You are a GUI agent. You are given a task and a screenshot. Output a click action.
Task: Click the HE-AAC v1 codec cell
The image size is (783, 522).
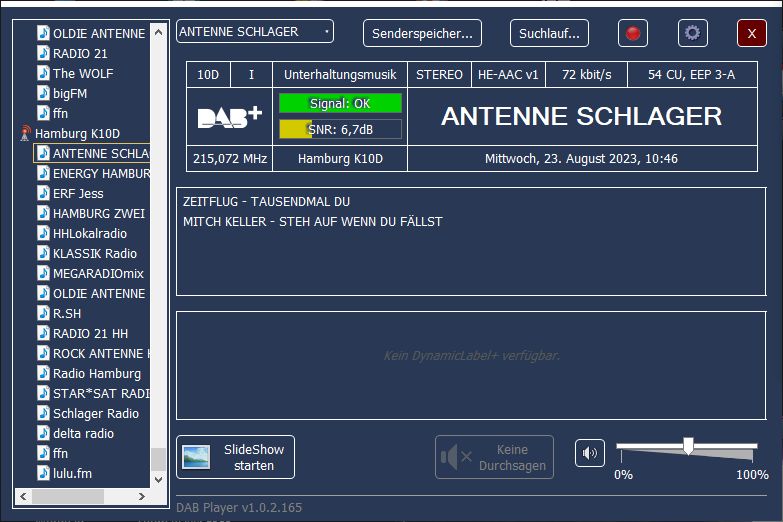click(x=508, y=75)
